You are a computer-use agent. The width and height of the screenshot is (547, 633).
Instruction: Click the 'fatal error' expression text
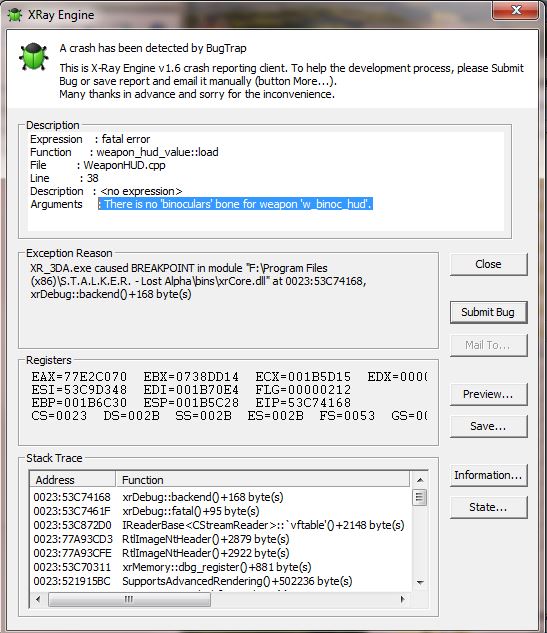click(x=126, y=139)
